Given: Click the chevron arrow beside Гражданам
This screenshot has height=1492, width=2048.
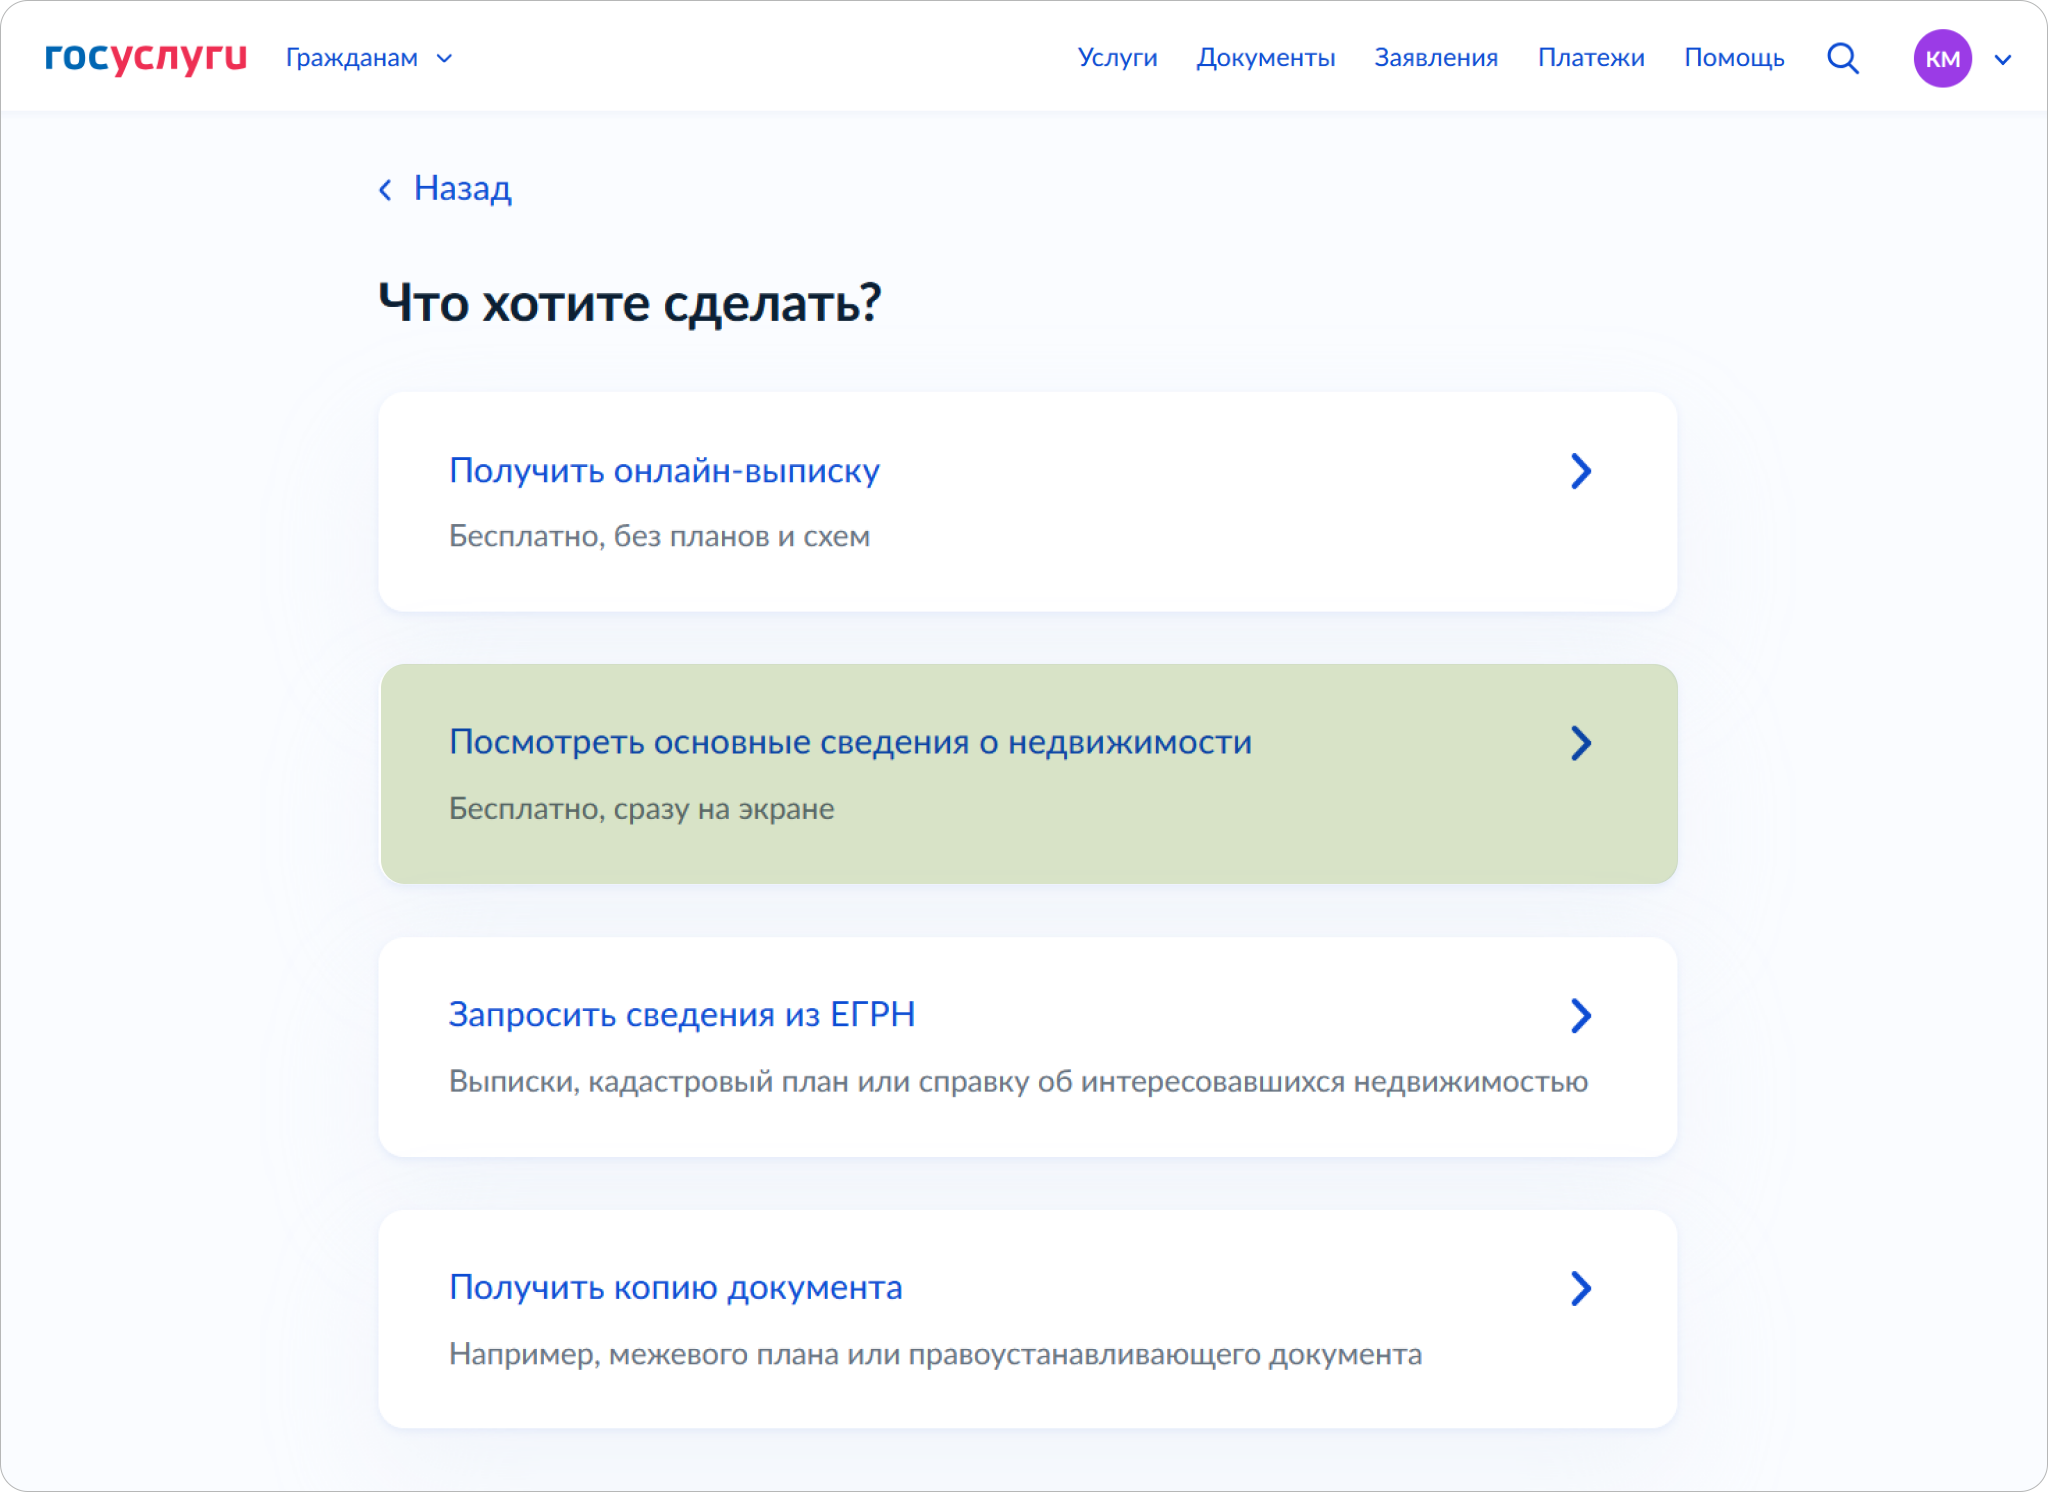Looking at the screenshot, I should pos(445,59).
